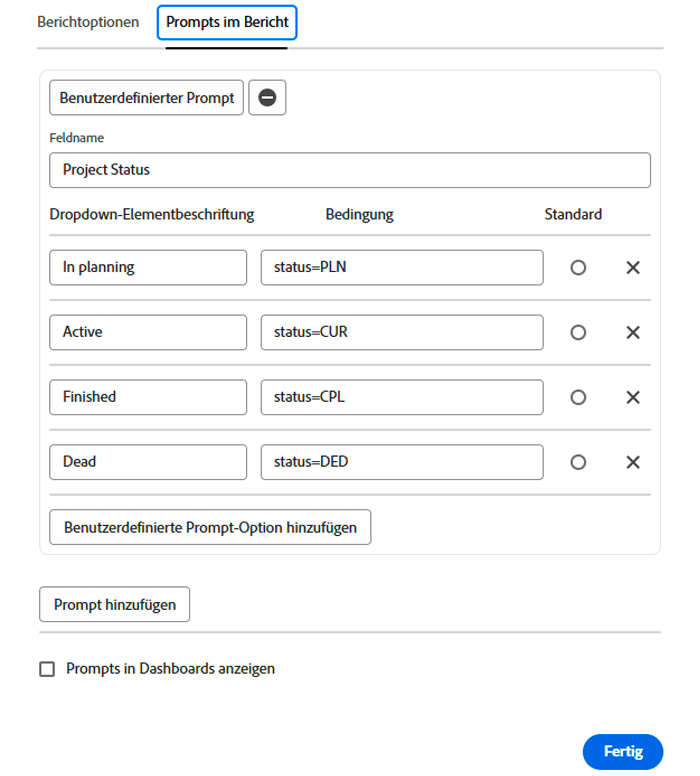
Task: Click the status=PLN condition field
Action: [402, 268]
